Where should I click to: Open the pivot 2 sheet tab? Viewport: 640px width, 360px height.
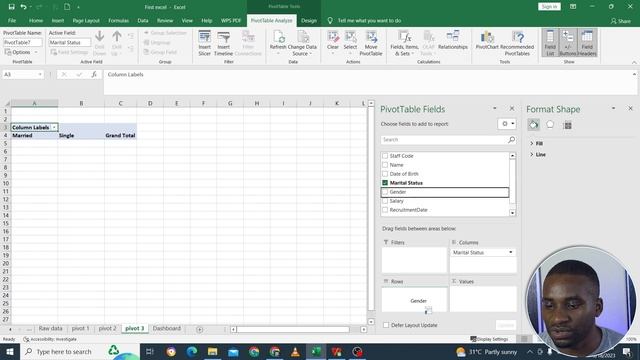[x=107, y=329]
